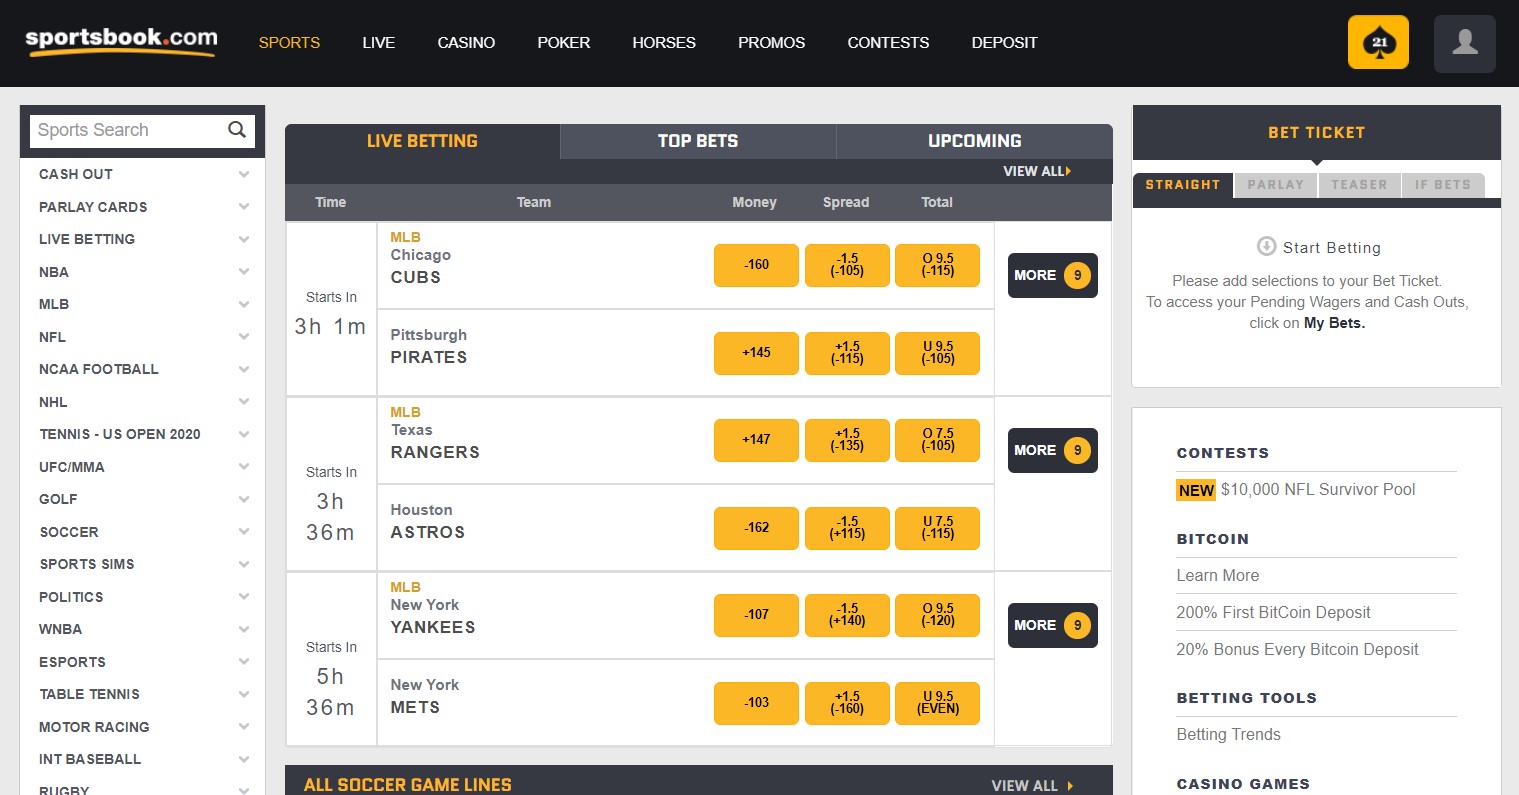Open the blackjack 21 spade icon
The image size is (1519, 795).
point(1378,43)
